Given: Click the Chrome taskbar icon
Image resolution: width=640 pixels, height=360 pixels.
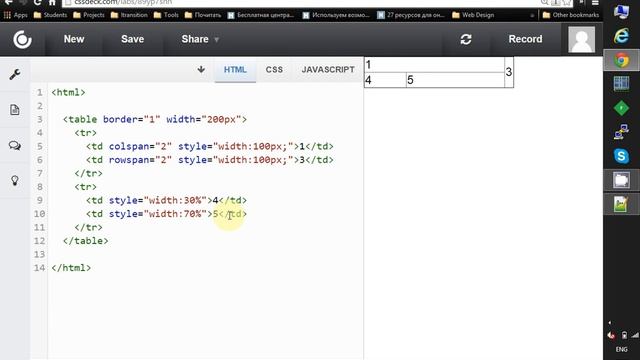Looking at the screenshot, I should pos(621,60).
